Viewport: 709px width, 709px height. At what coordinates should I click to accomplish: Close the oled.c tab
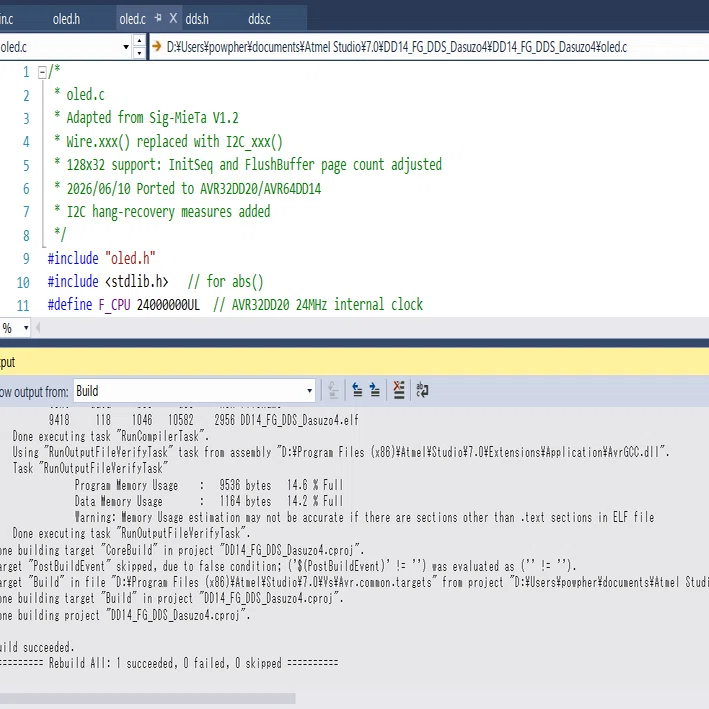[x=173, y=18]
